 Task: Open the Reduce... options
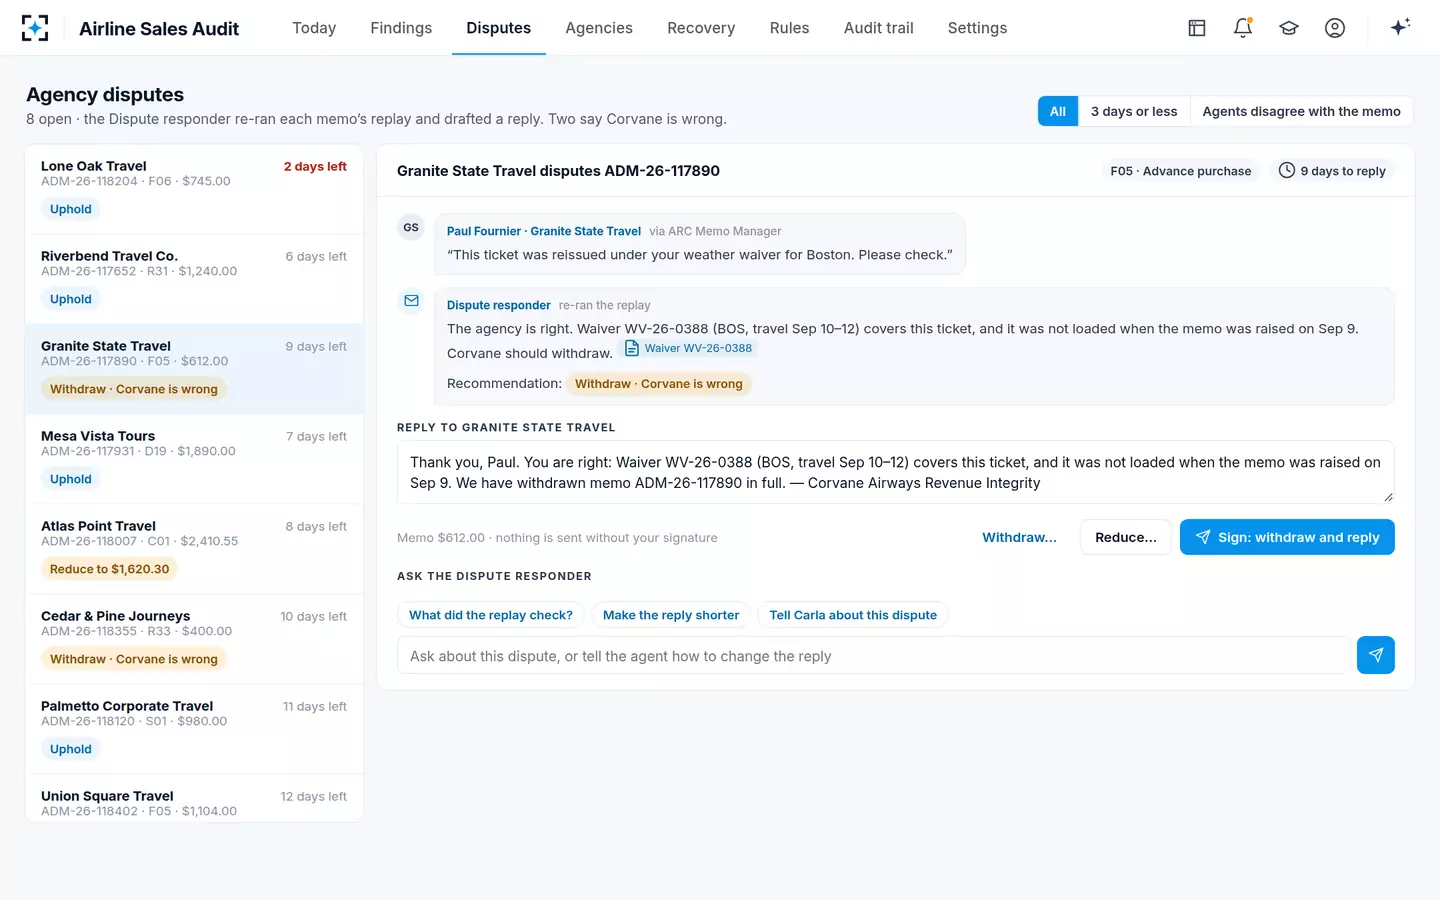click(1126, 537)
